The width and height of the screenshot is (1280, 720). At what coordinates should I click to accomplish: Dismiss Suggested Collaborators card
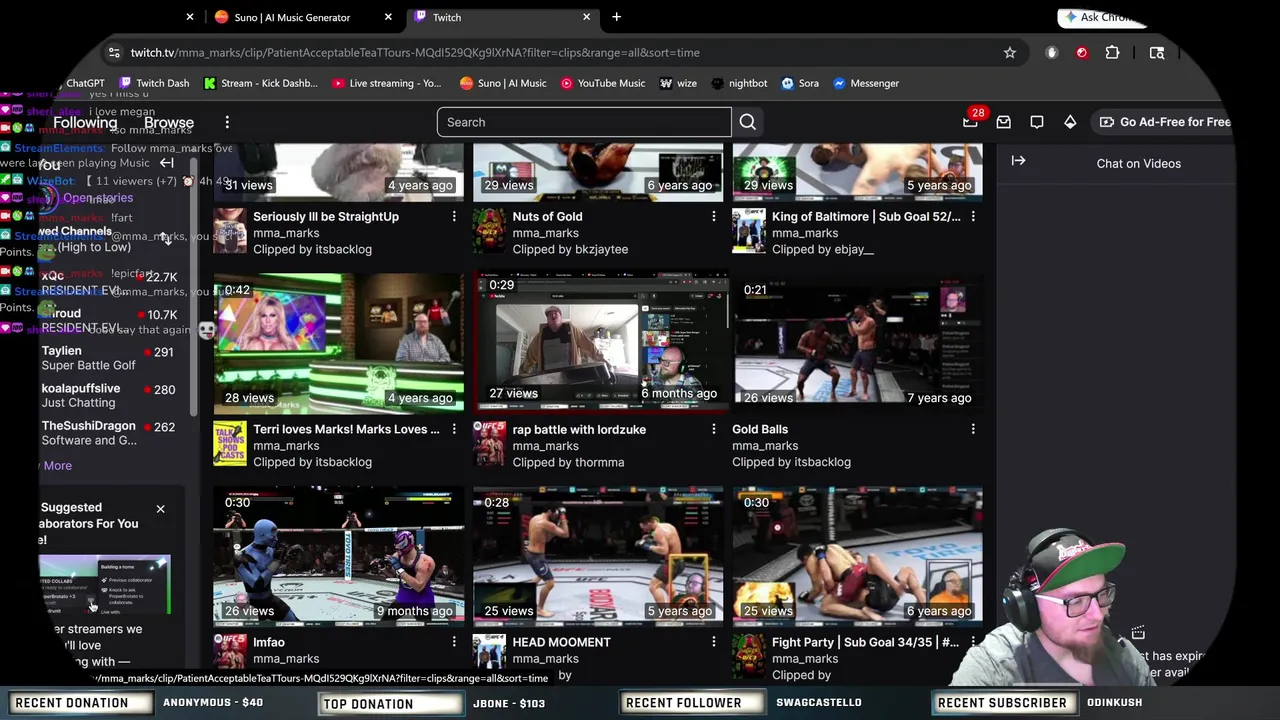160,509
